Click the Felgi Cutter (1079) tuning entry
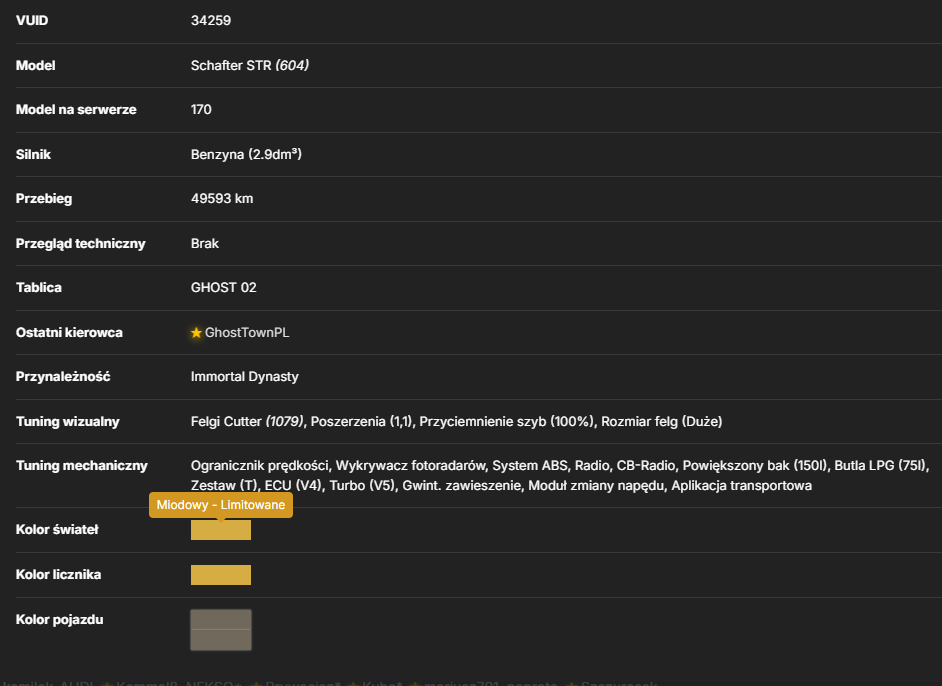The image size is (942, 686). (247, 422)
